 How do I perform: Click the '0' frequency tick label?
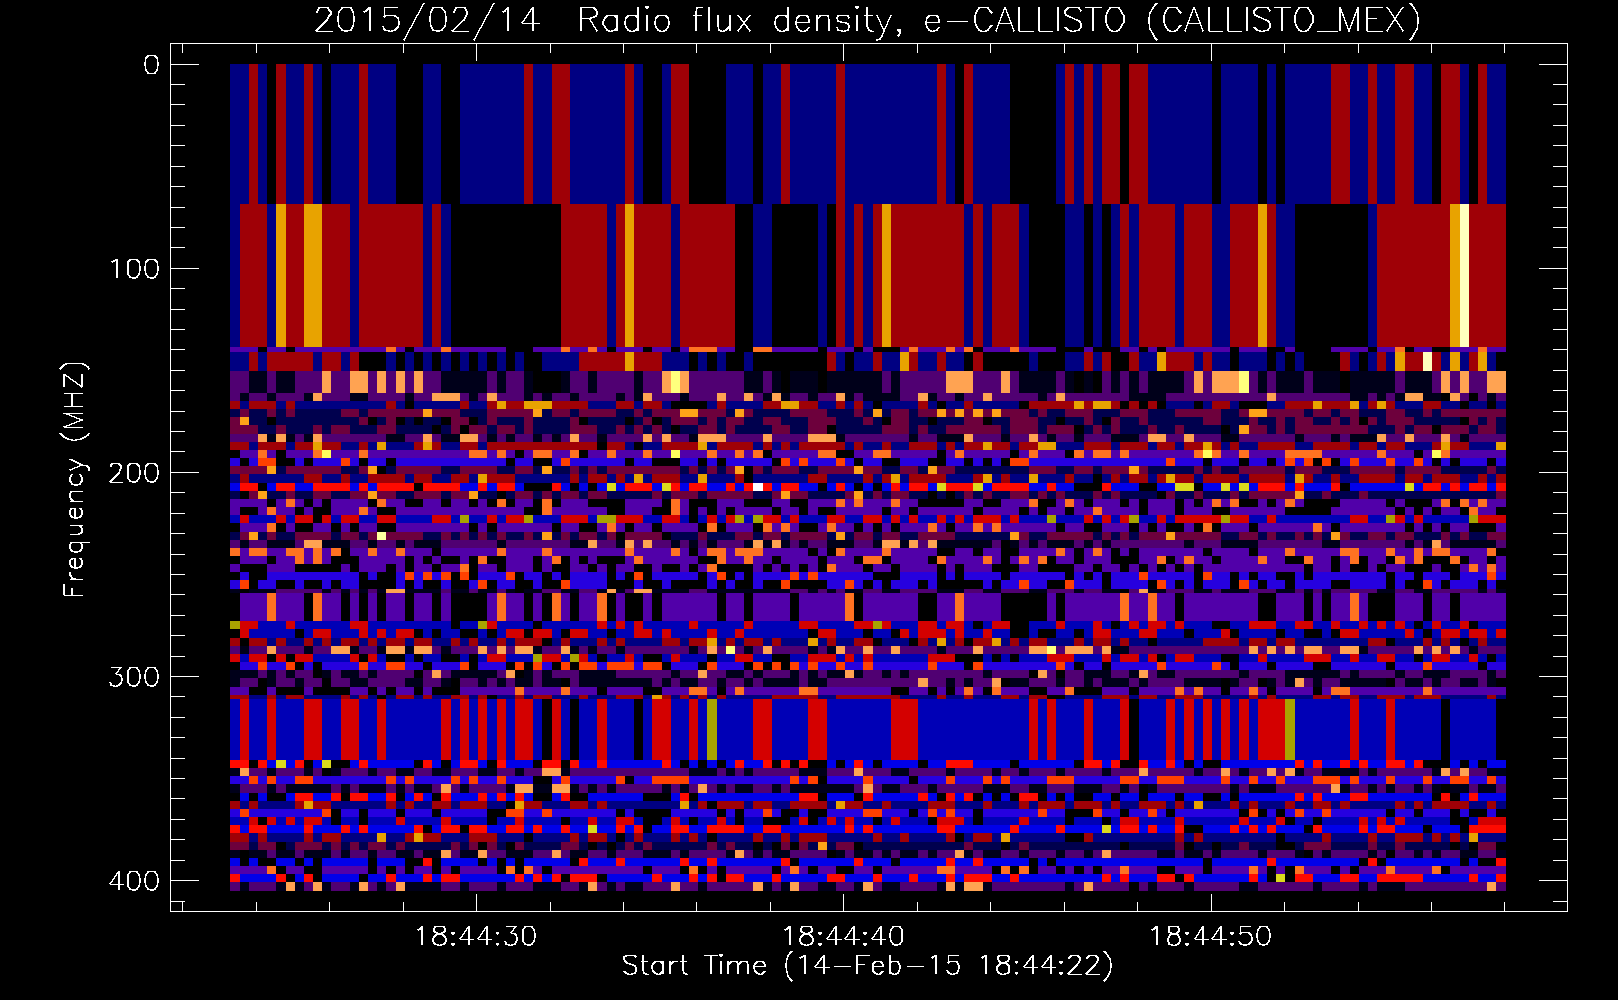pos(151,65)
